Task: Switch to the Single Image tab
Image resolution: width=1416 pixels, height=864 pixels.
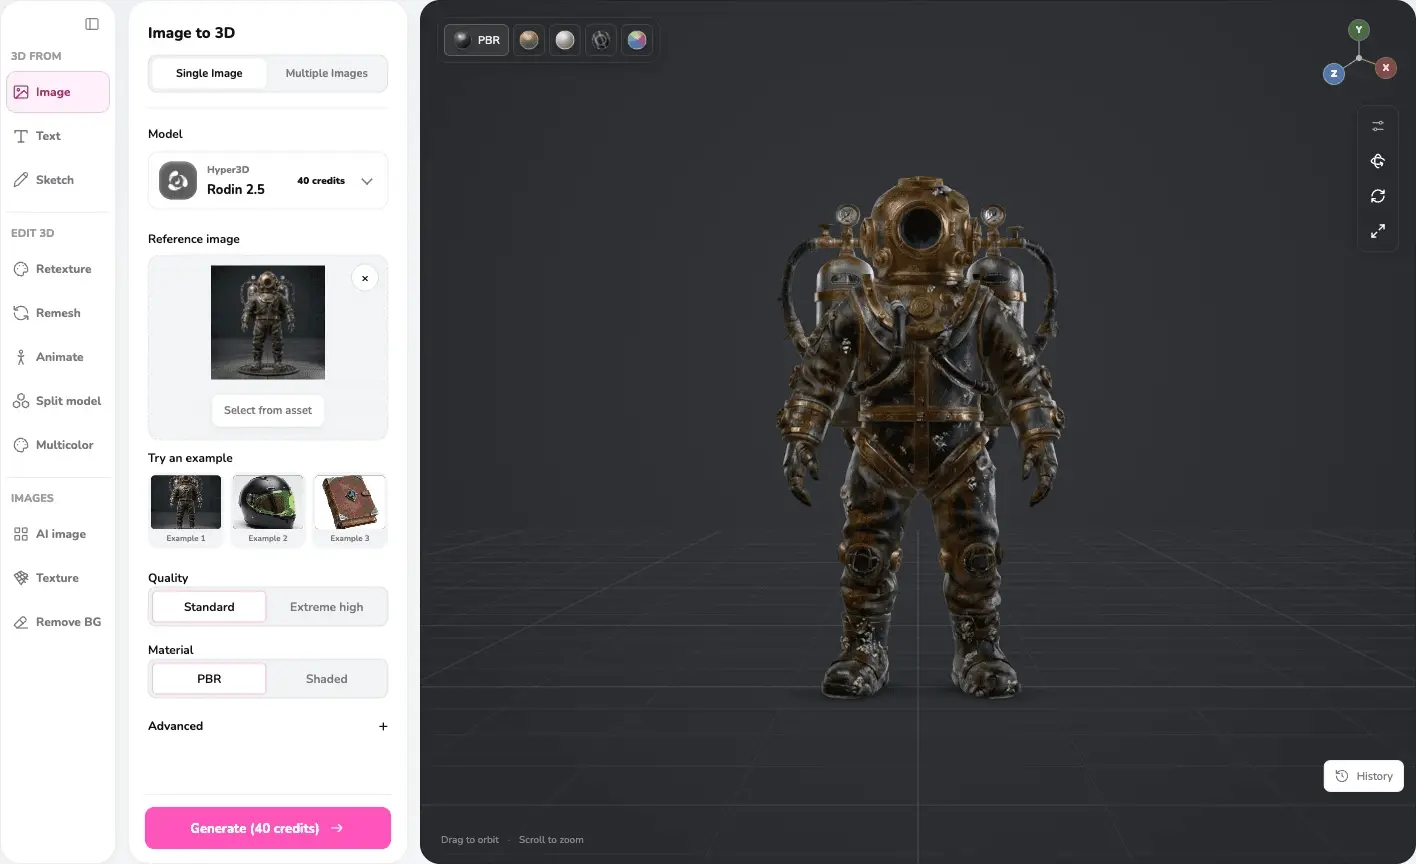Action: 209,73
